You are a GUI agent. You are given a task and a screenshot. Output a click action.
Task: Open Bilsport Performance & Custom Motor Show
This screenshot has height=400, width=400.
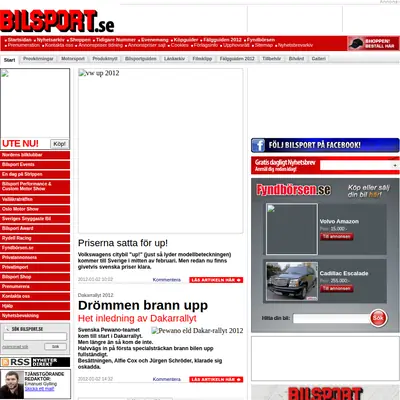[35, 186]
